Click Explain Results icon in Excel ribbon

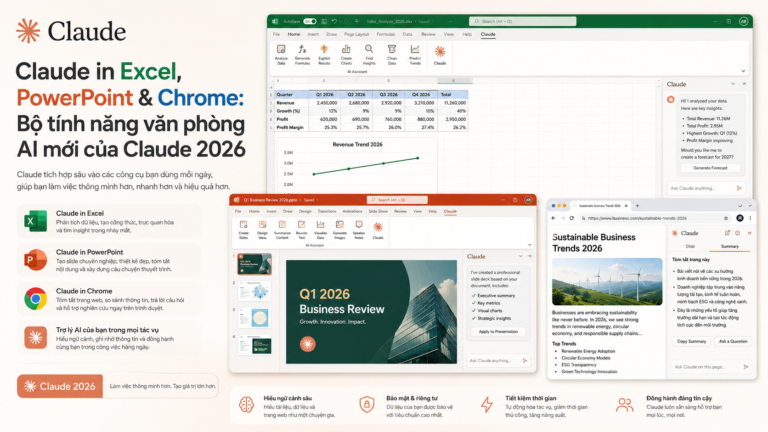[x=324, y=49]
